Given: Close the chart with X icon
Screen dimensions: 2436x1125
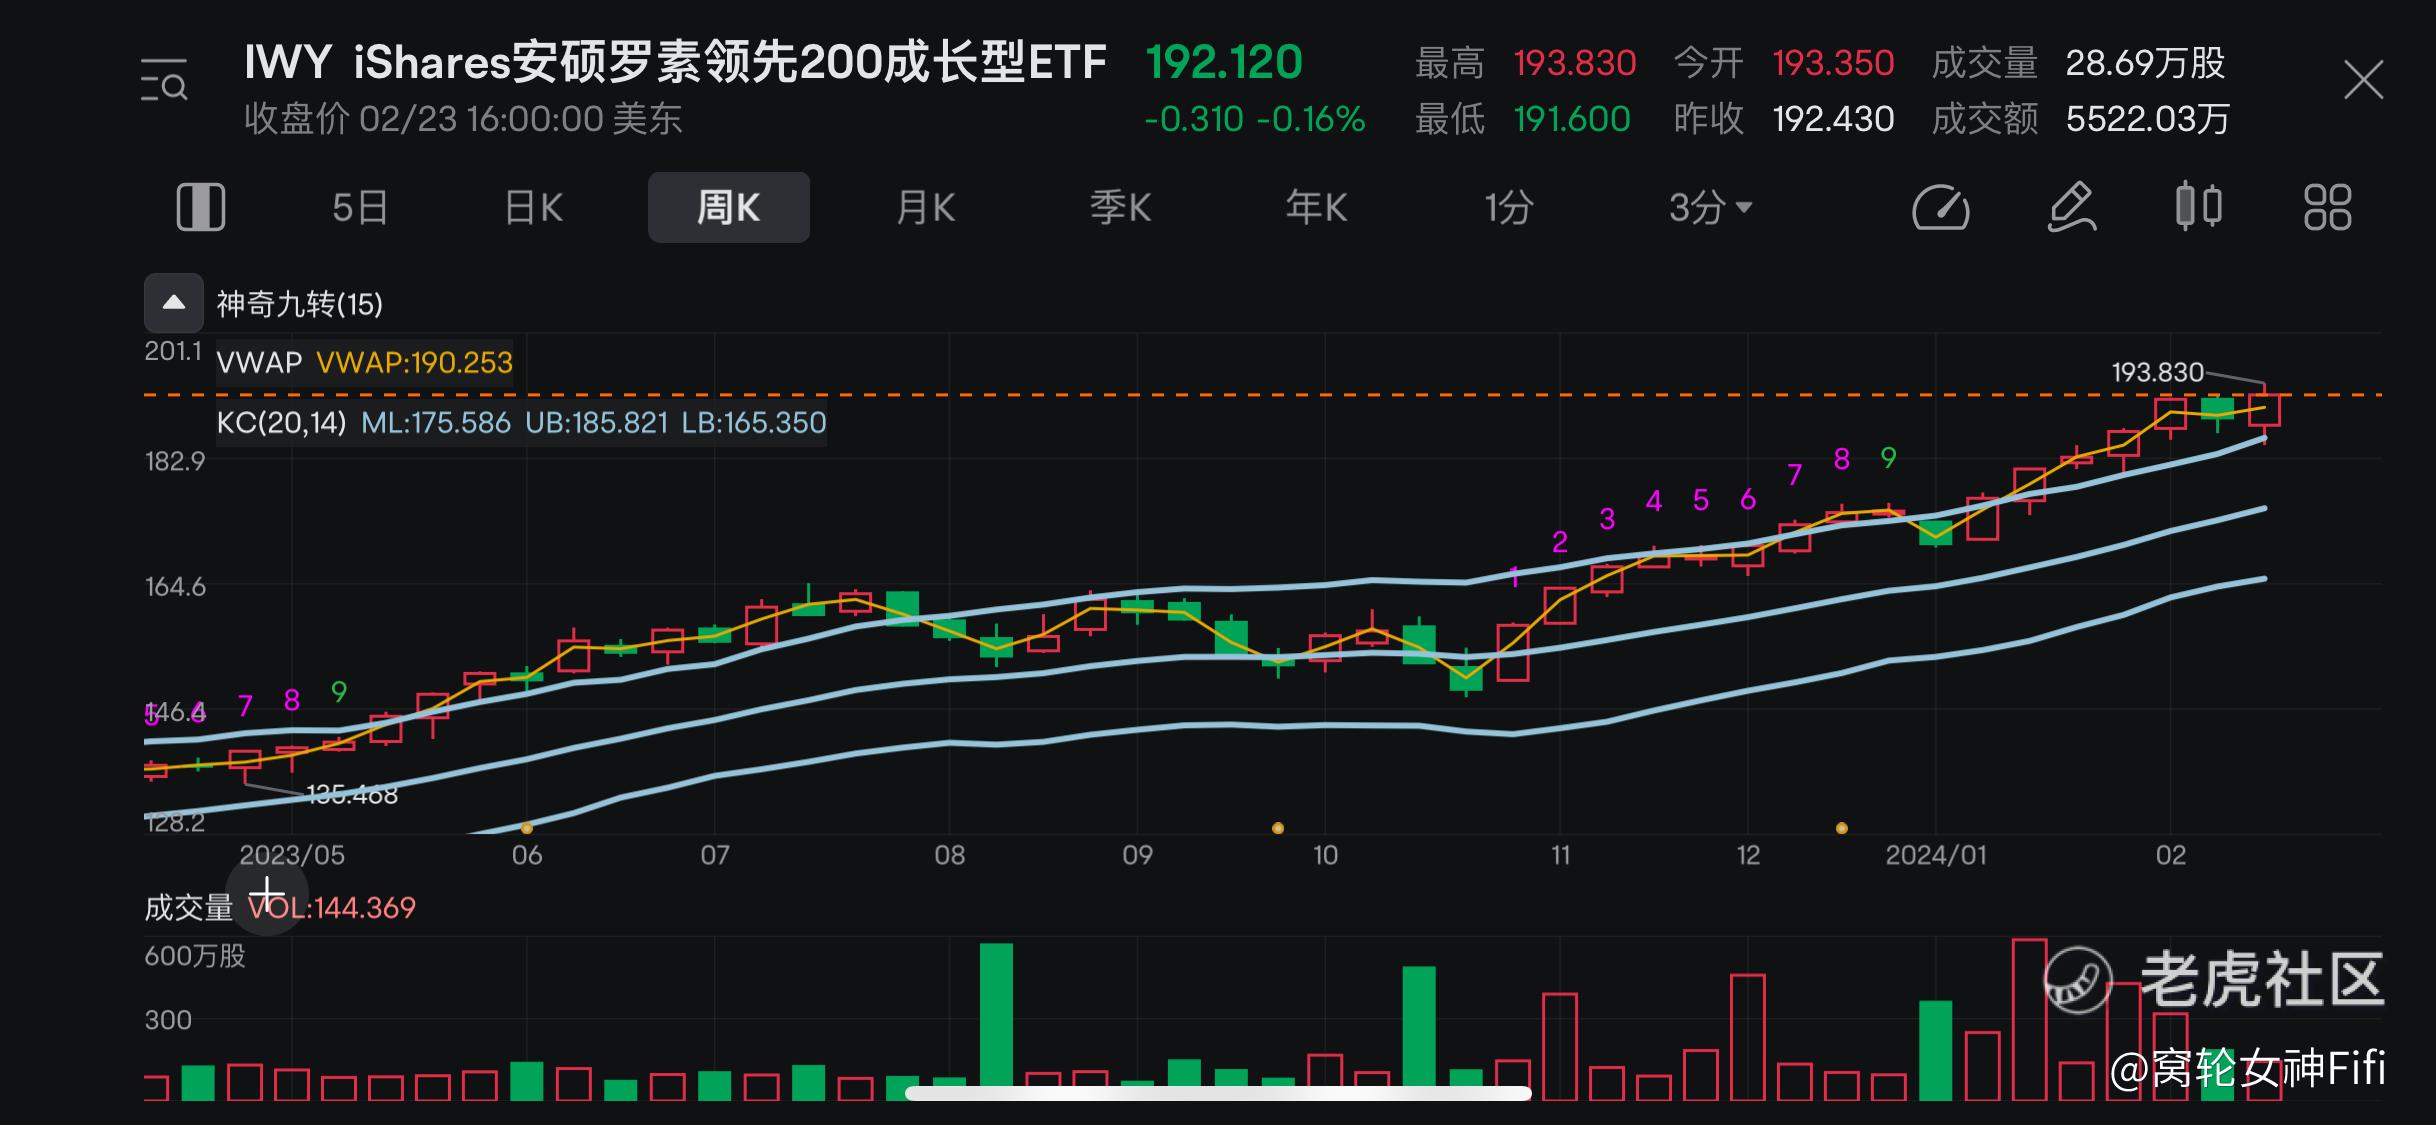Looking at the screenshot, I should tap(2363, 80).
